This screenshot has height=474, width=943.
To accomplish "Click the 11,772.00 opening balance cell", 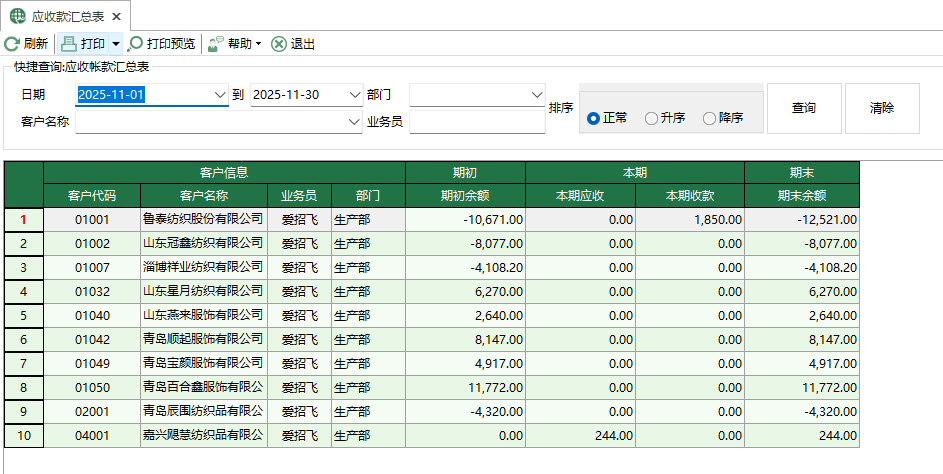I will pyautogui.click(x=465, y=388).
